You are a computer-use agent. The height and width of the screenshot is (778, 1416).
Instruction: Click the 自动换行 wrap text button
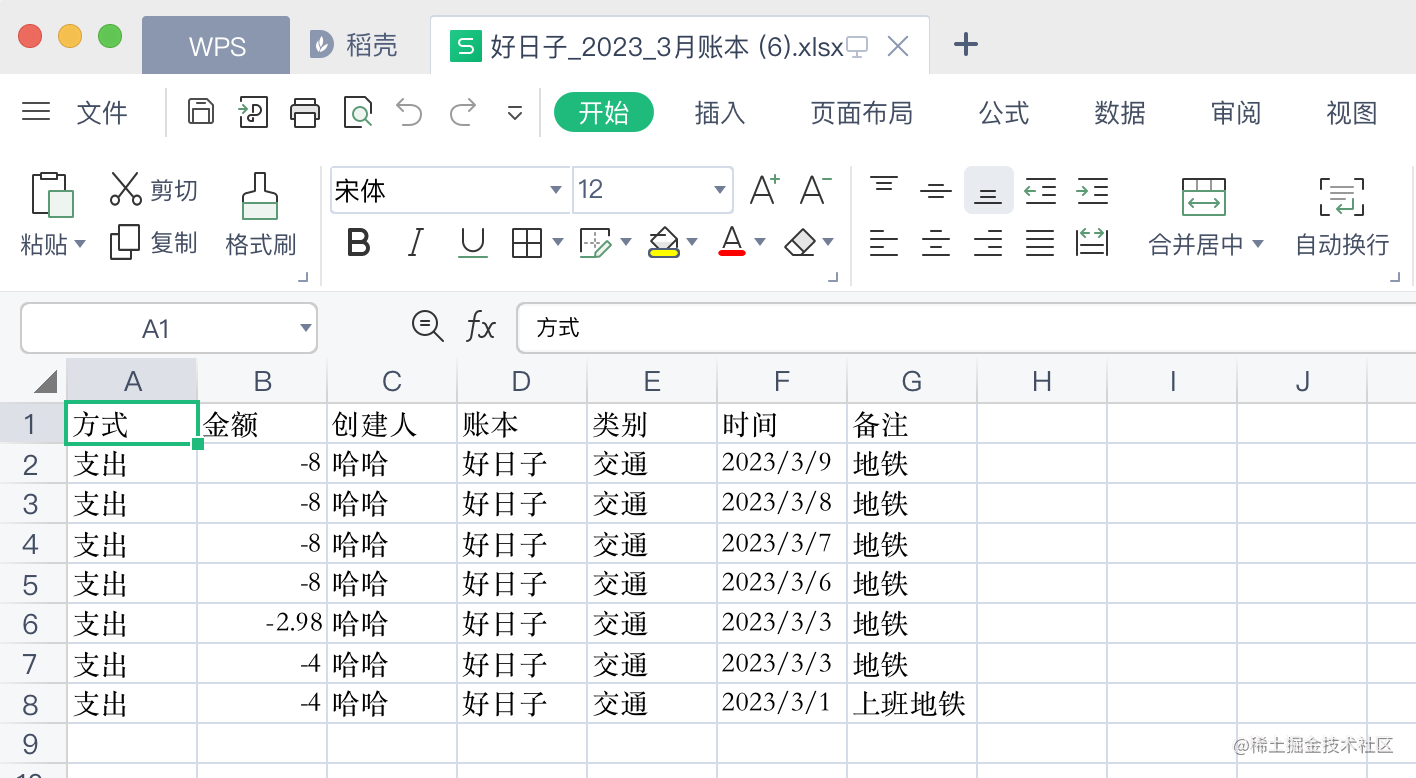(x=1342, y=215)
